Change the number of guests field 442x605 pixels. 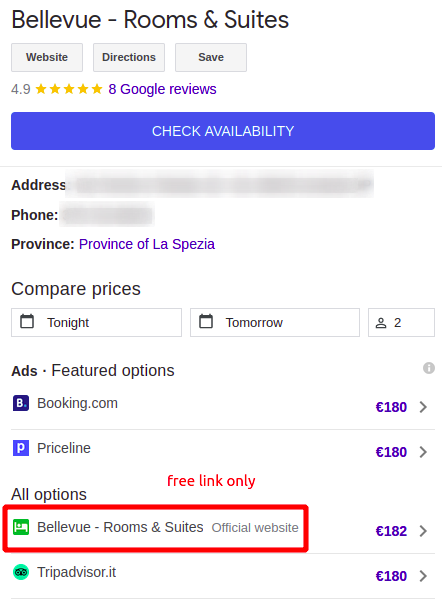(x=402, y=322)
